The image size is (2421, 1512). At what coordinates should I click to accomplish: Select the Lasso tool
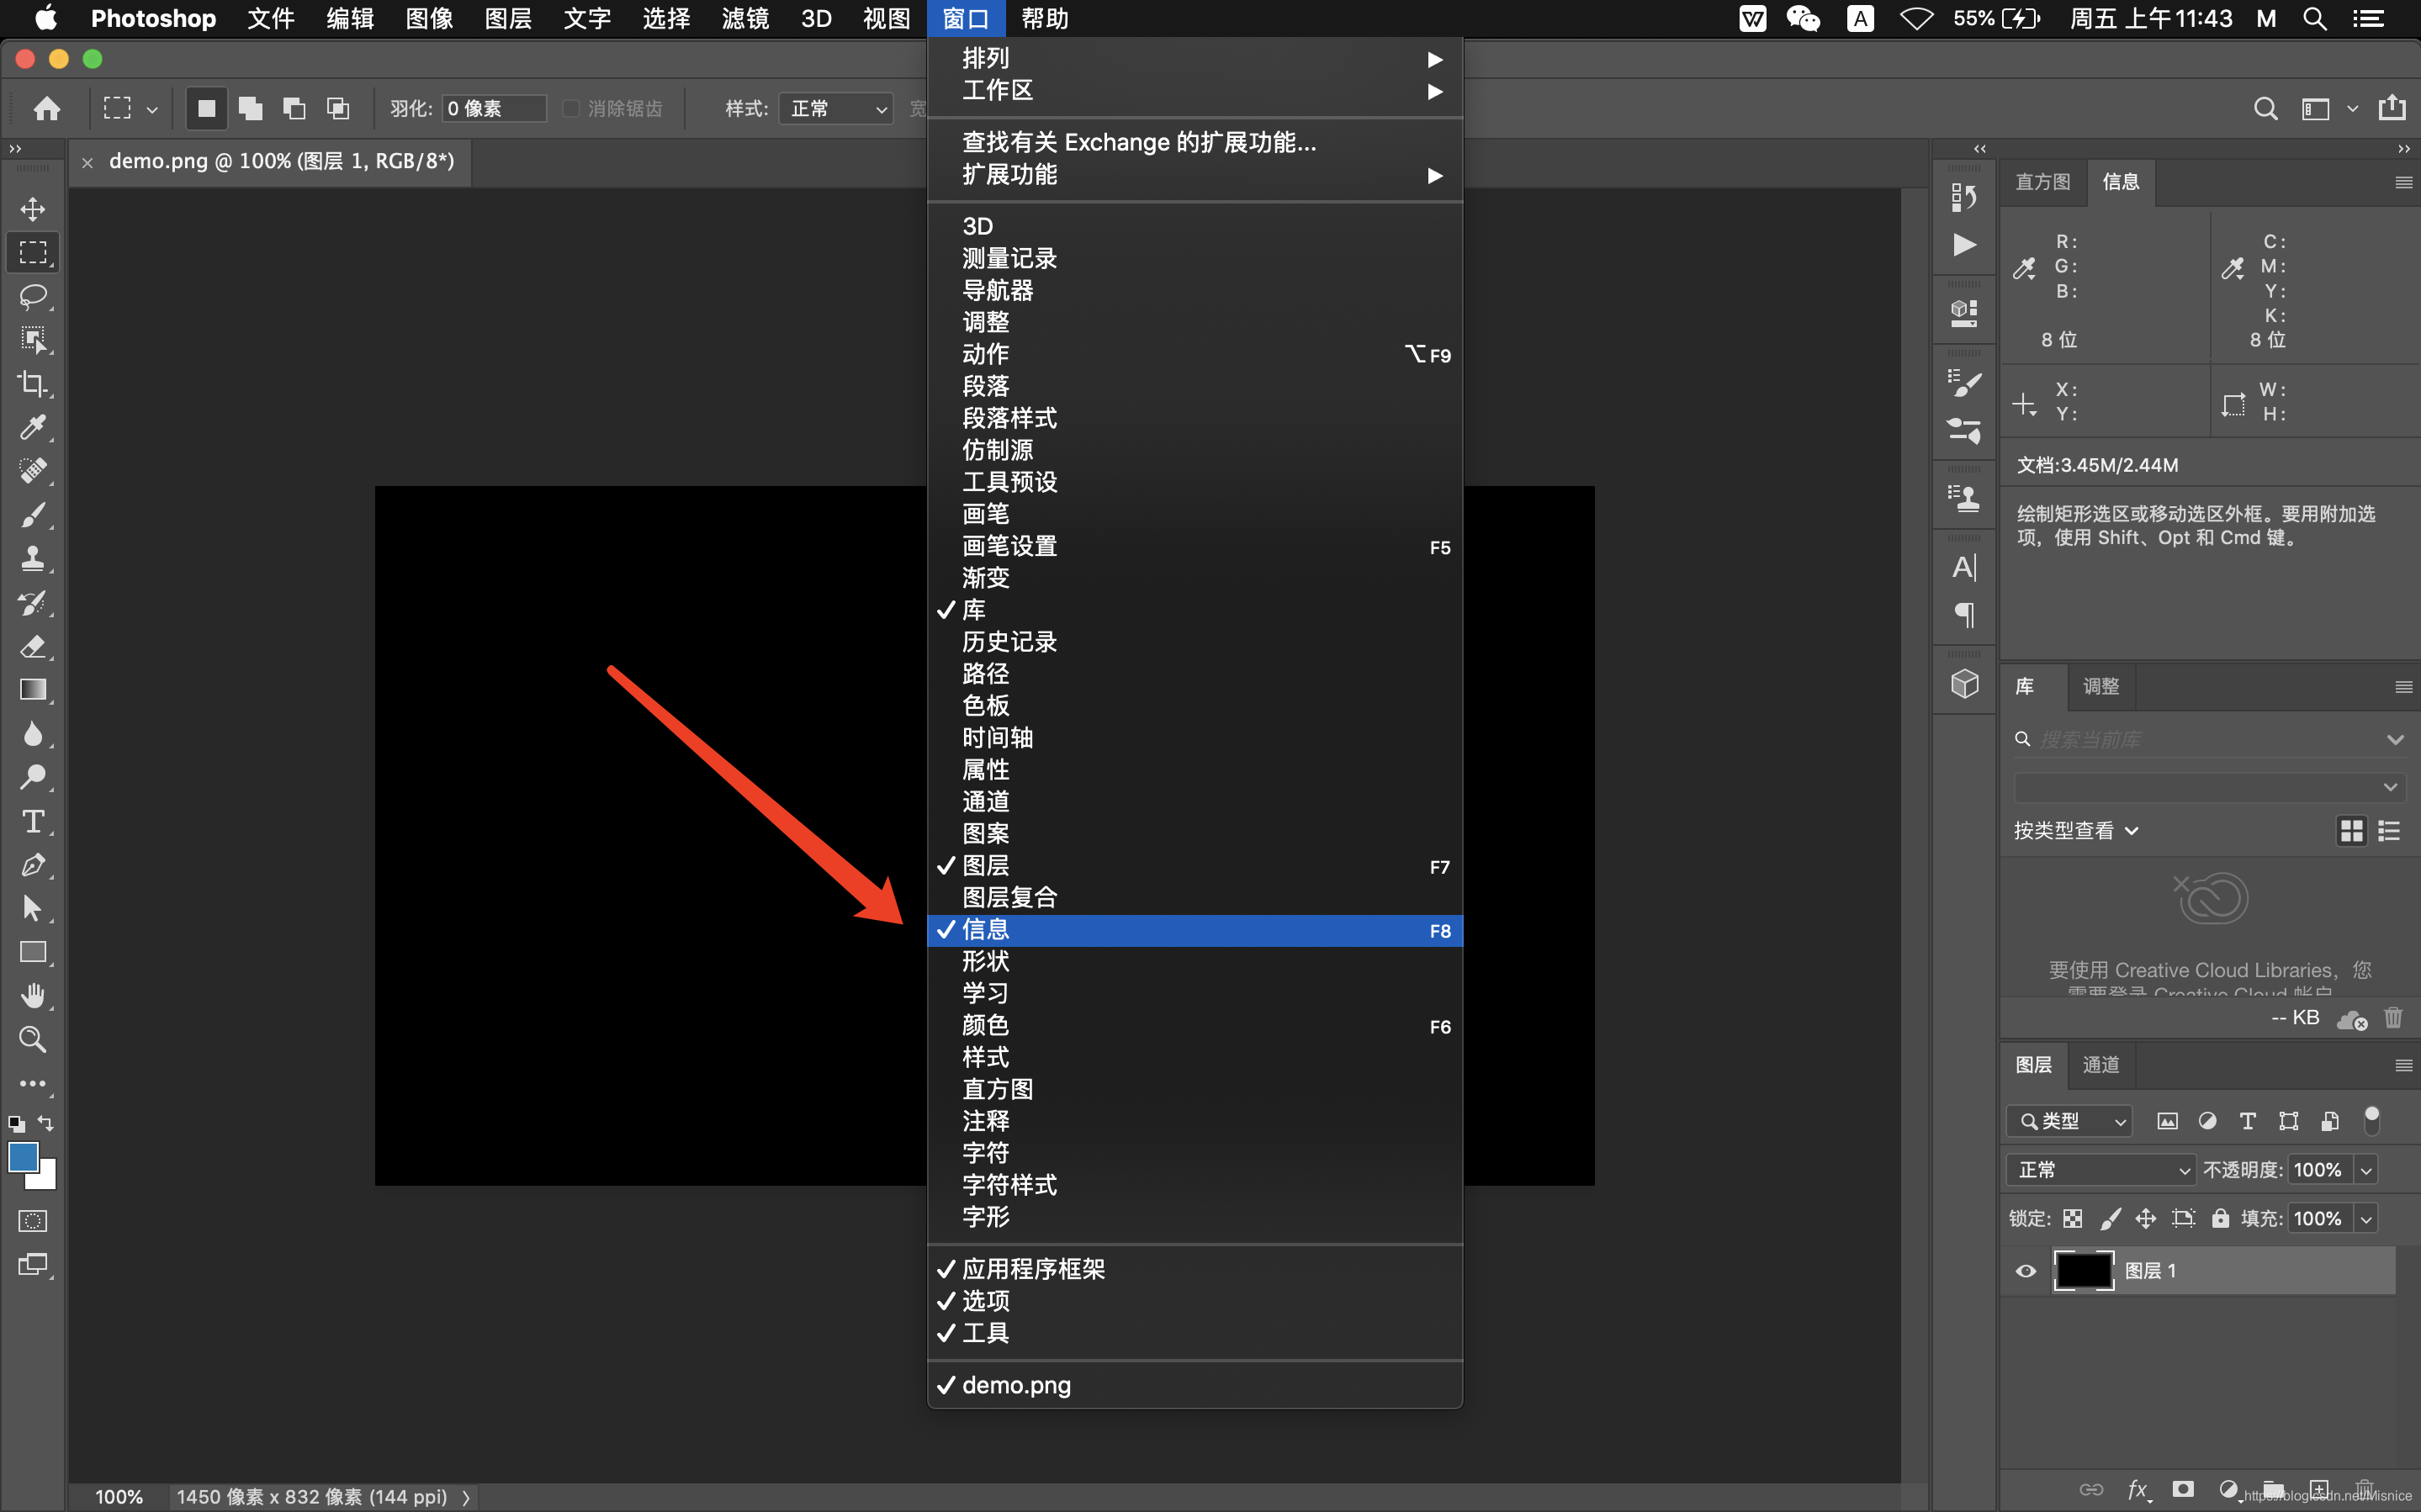(x=33, y=296)
